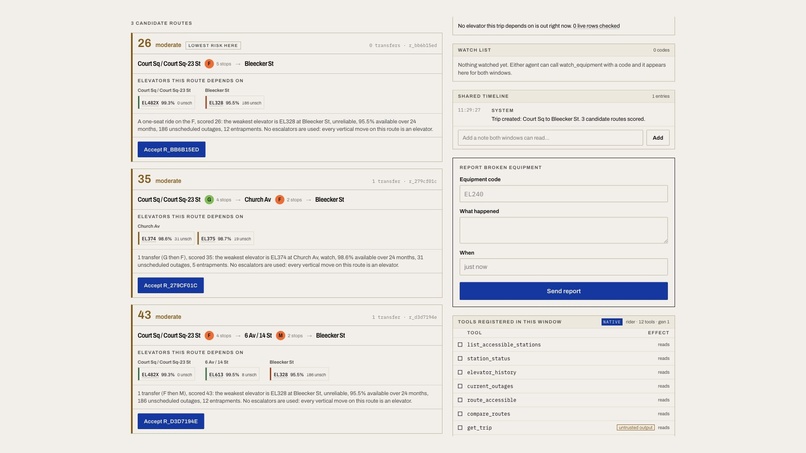806x453 pixels.
Task: Click the EL374 elevator chip at Church Av
Action: (x=167, y=239)
